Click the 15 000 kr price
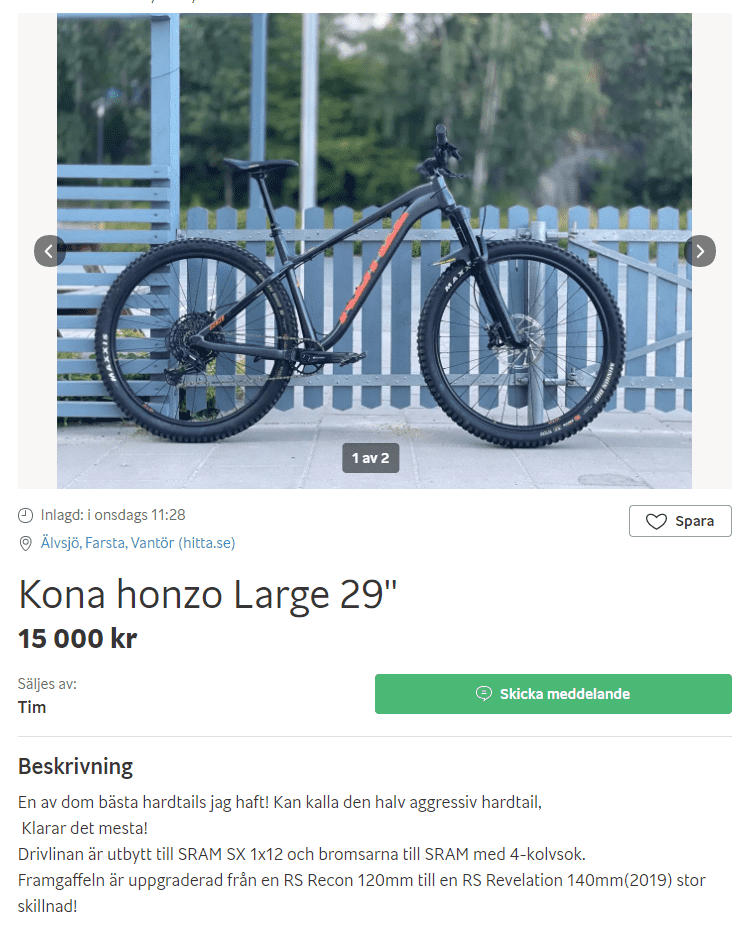Screen dimensions: 739x932 (x=77, y=639)
